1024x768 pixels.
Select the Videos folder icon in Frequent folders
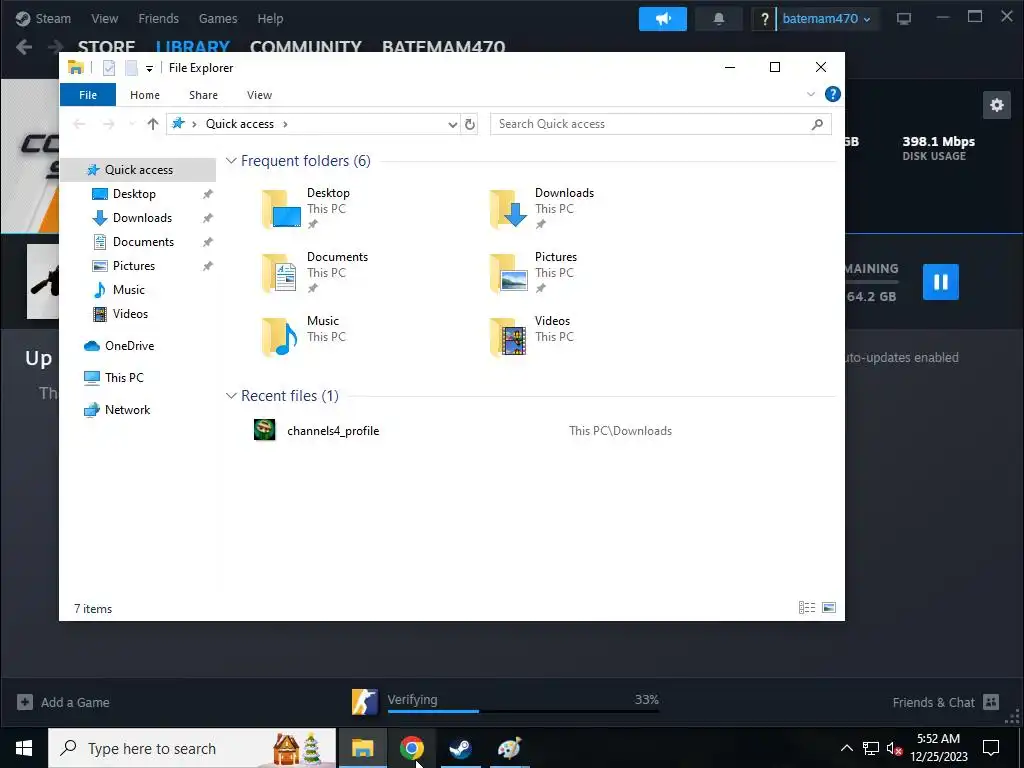509,337
